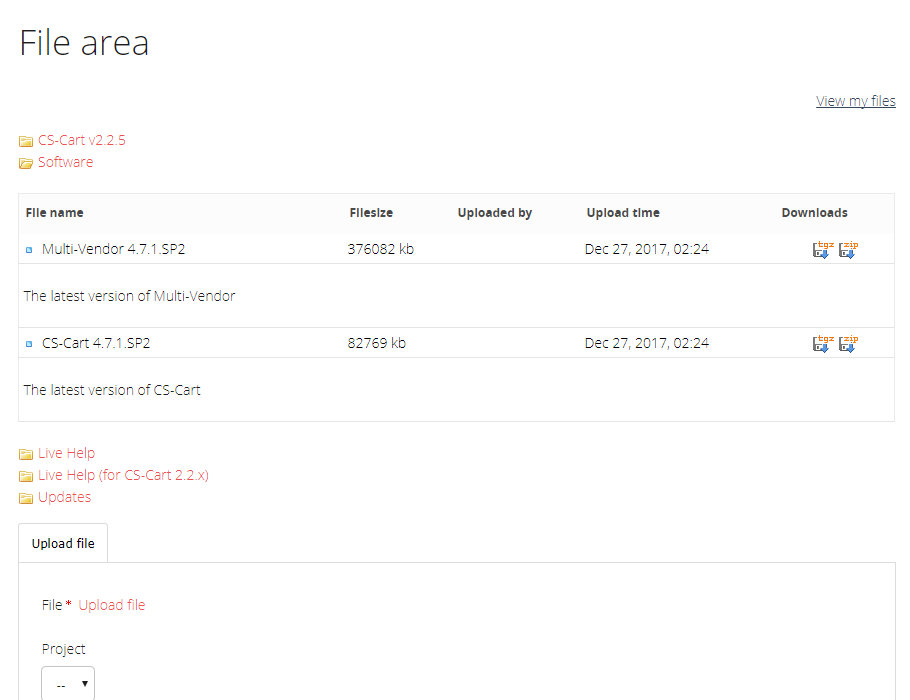Click the Multi-Vendor 4.7.1.SP2 file name
The width and height of the screenshot is (910, 700).
click(114, 249)
